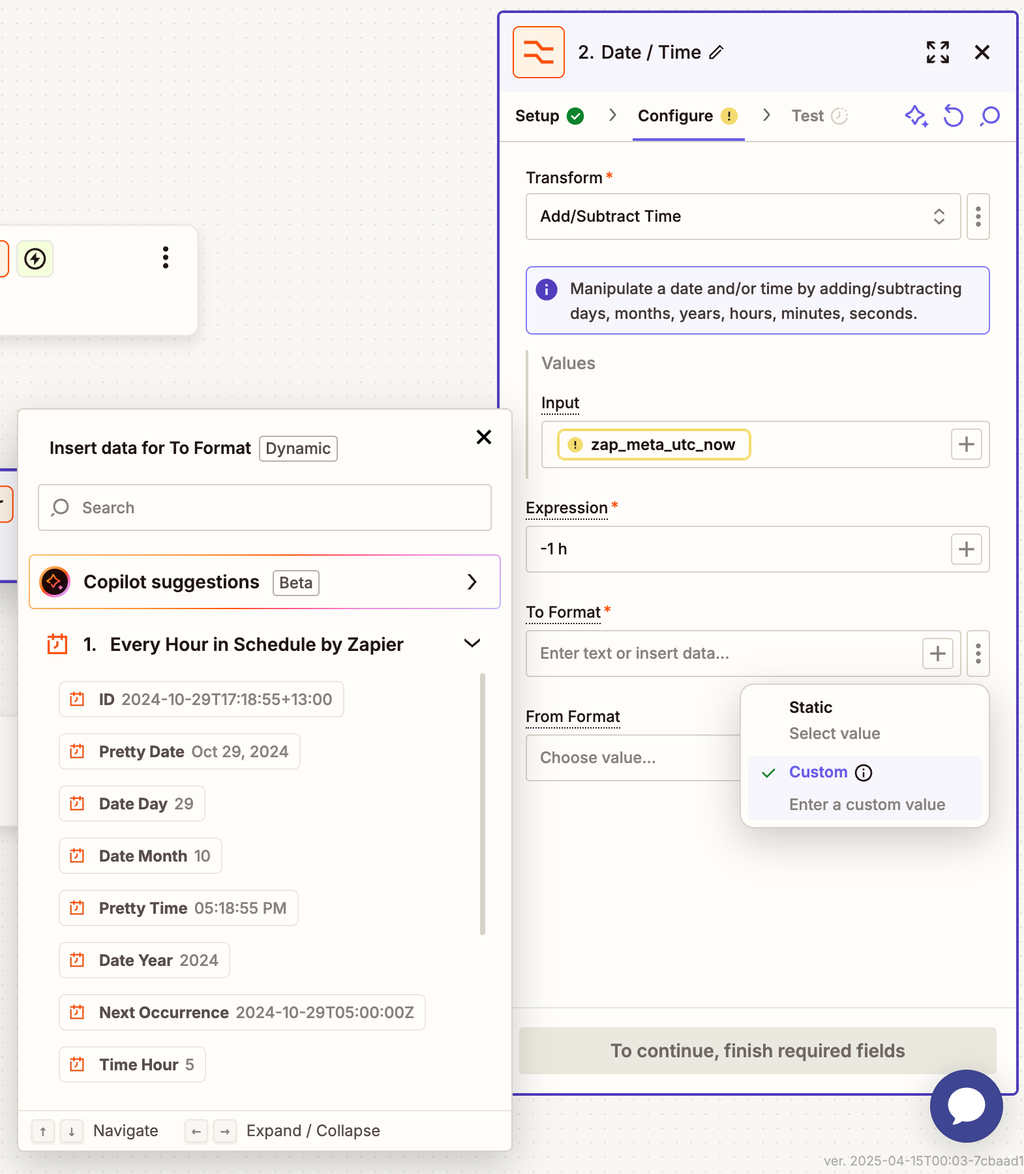Collapse Every Hour in Schedule by Zapier

(472, 644)
